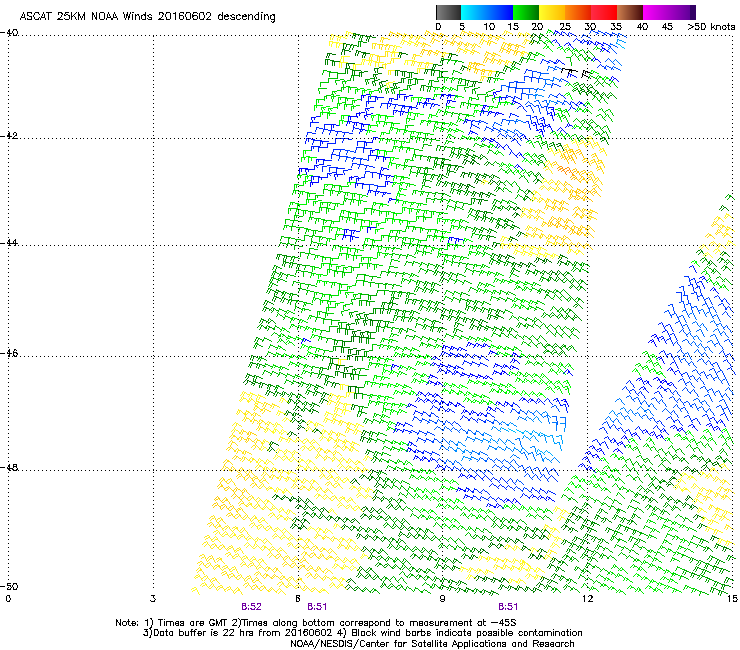Click the '25' label under the color scale
Image resolution: width=740 pixels, height=650 pixels.
565,27
